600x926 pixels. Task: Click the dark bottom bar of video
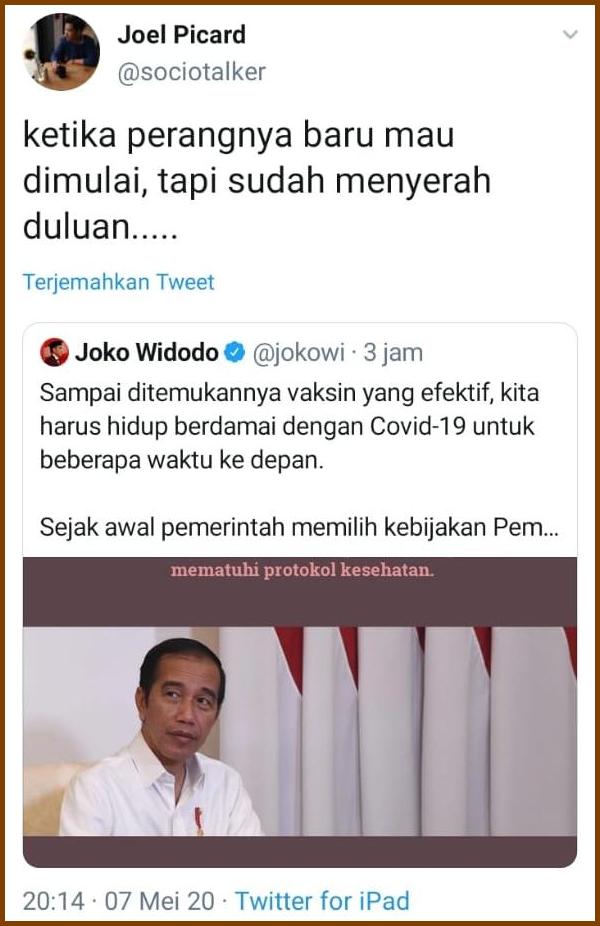point(300,851)
